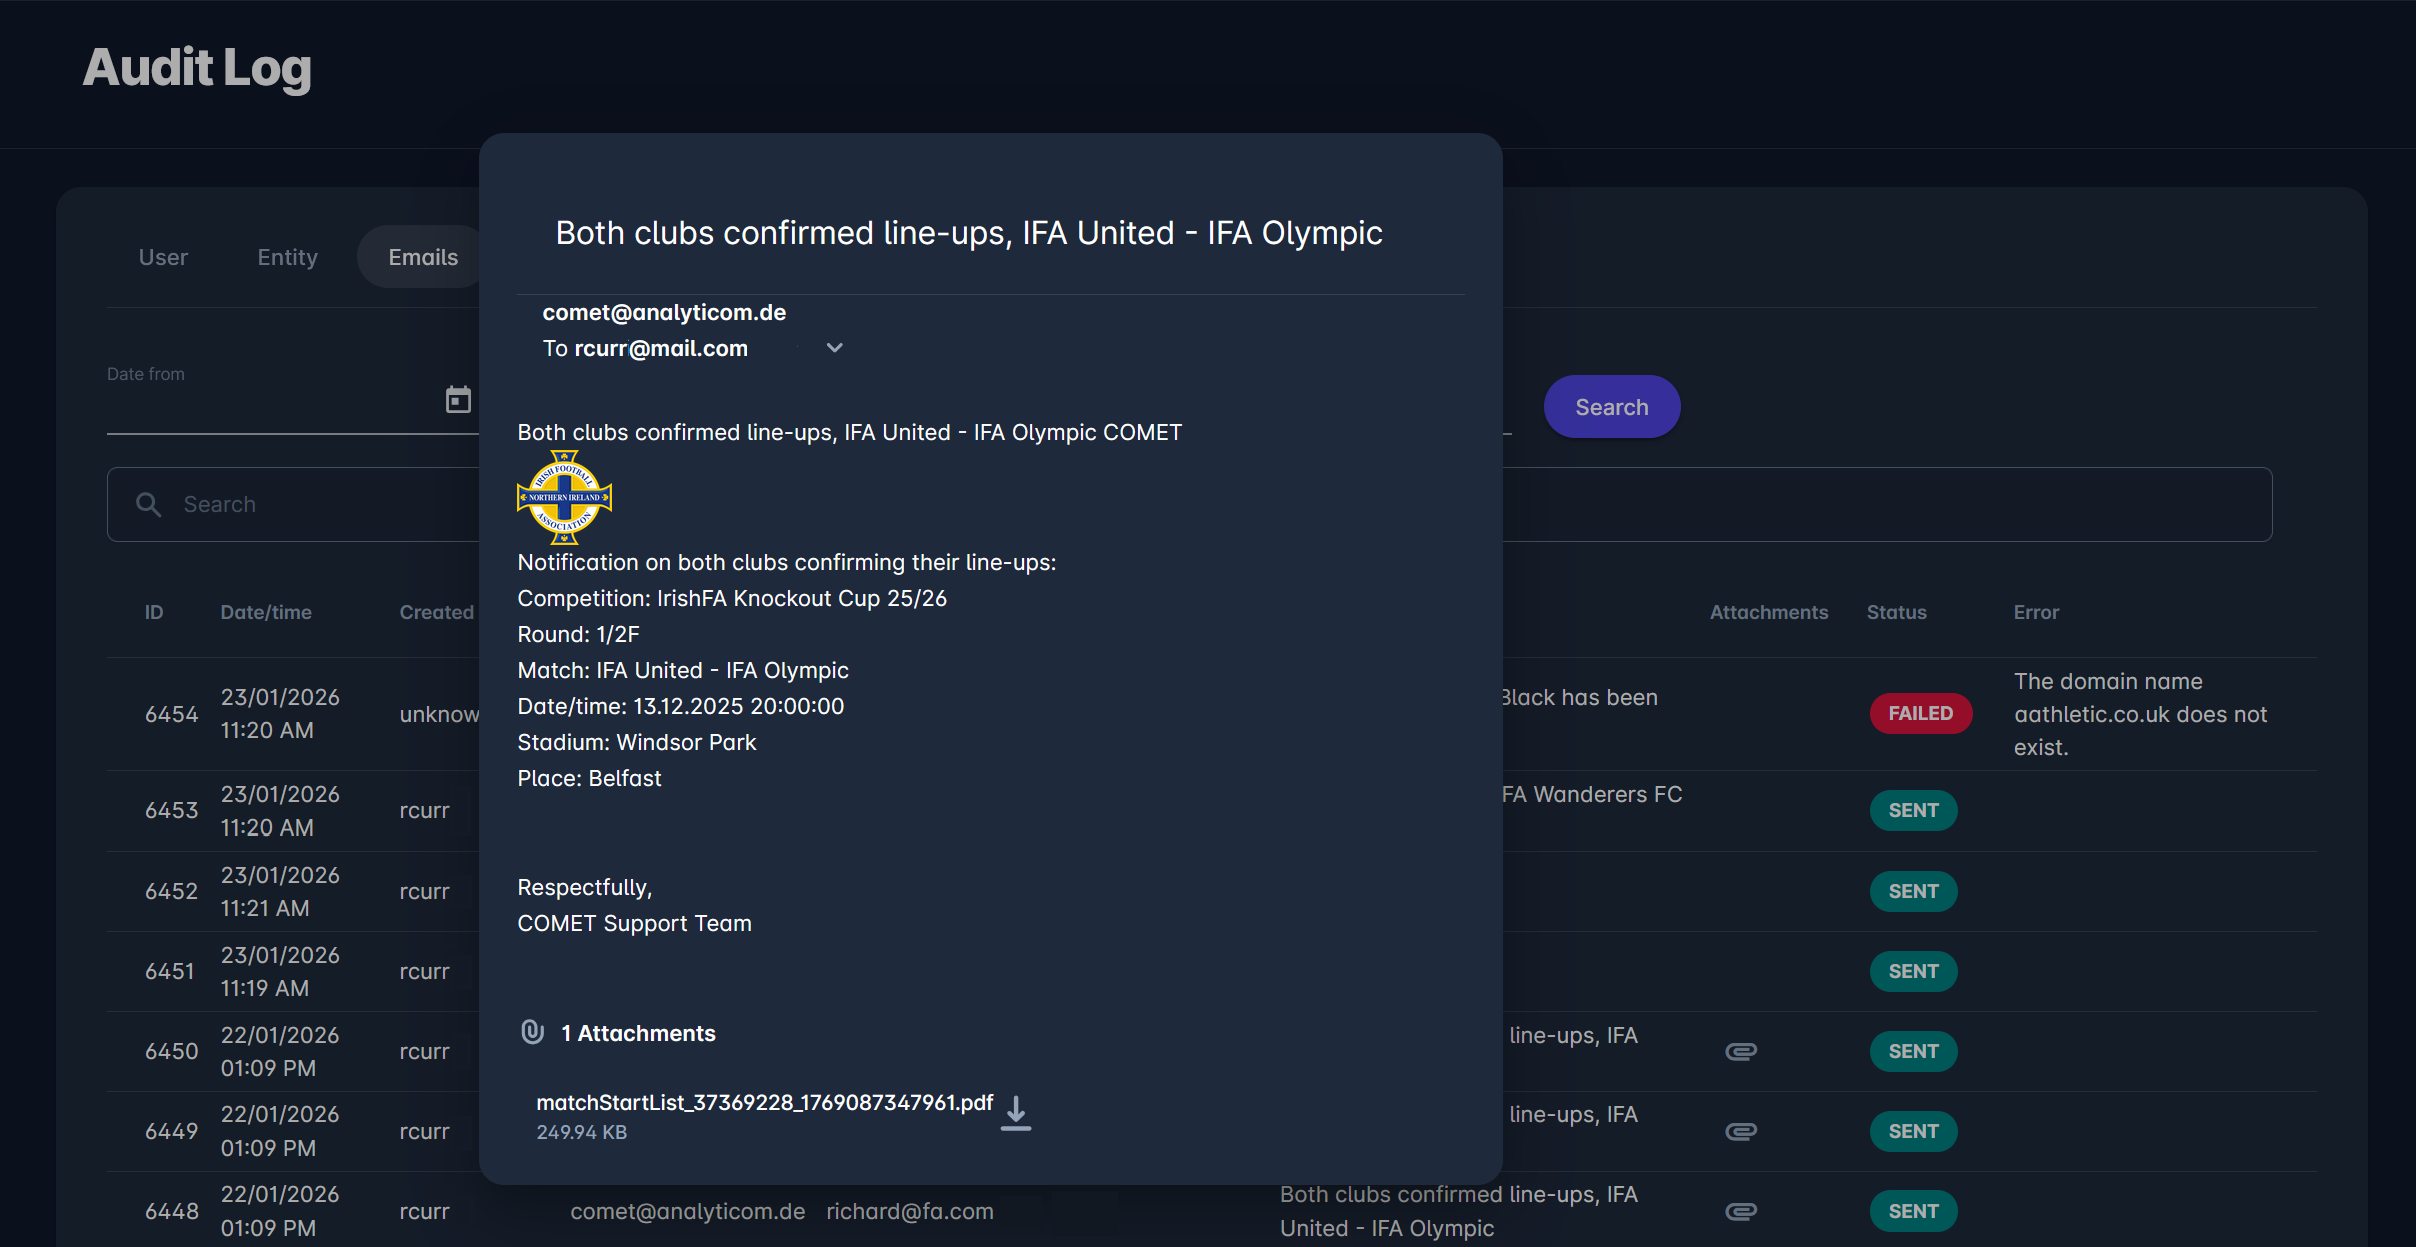Click attachment paperclip in row 6448
Screen dimensions: 2416x1247
(1740, 1211)
